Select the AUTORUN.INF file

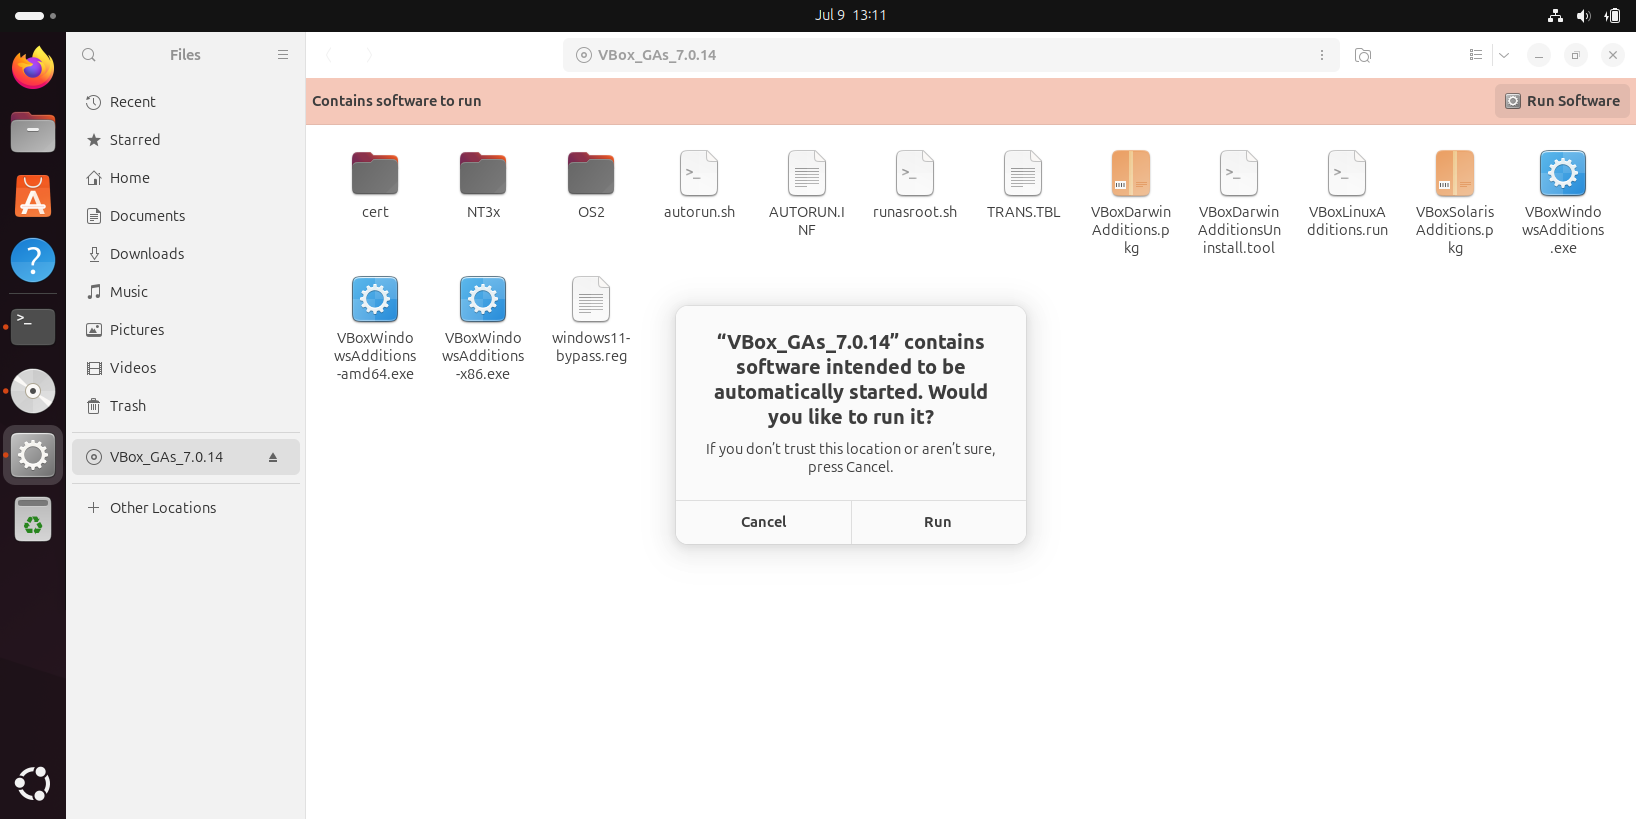(807, 194)
